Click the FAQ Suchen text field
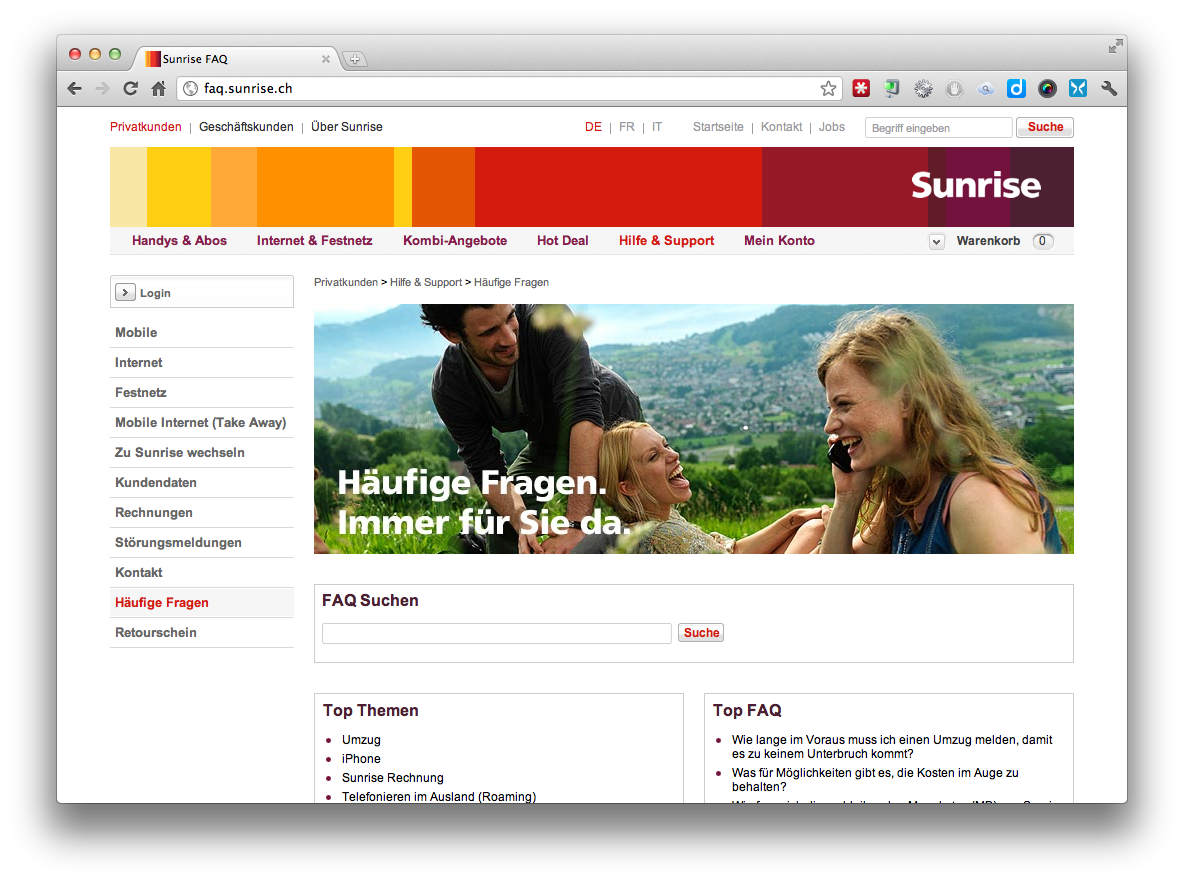1184x882 pixels. pos(496,633)
